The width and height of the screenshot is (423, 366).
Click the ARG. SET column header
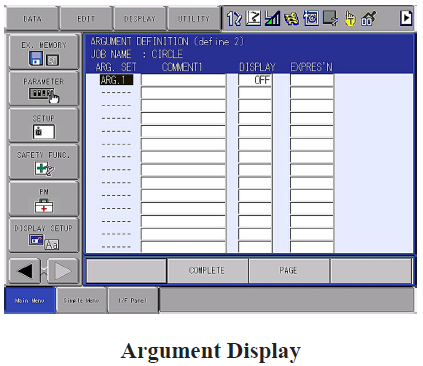pyautogui.click(x=116, y=67)
